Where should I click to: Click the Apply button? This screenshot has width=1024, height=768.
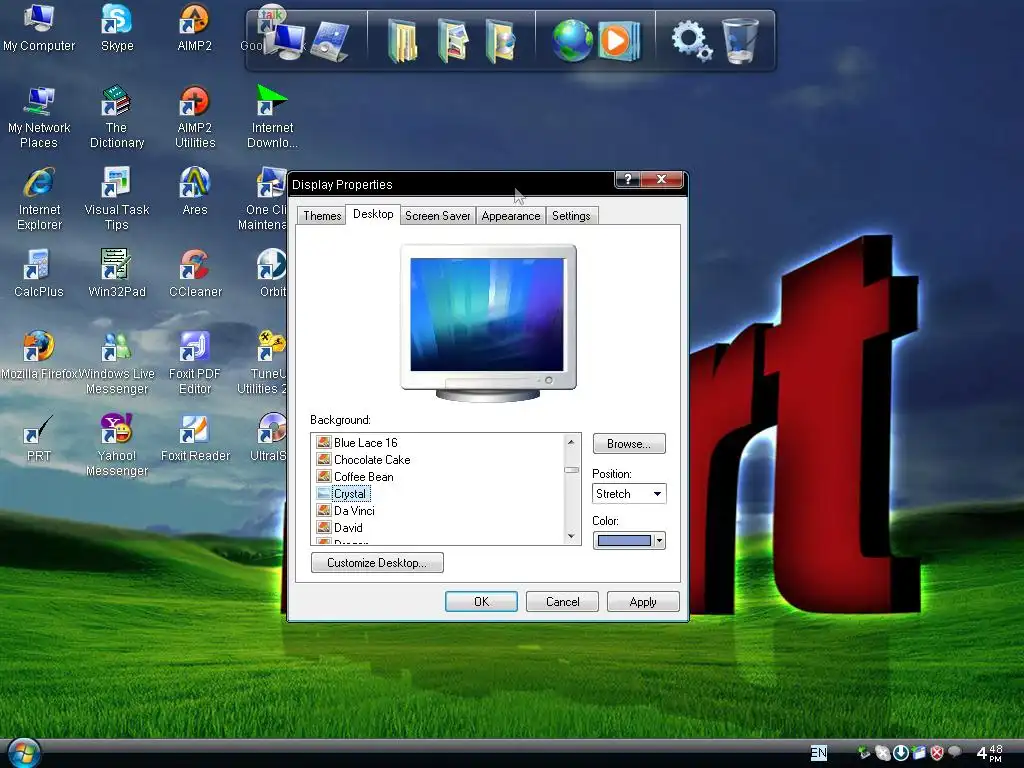pyautogui.click(x=643, y=601)
